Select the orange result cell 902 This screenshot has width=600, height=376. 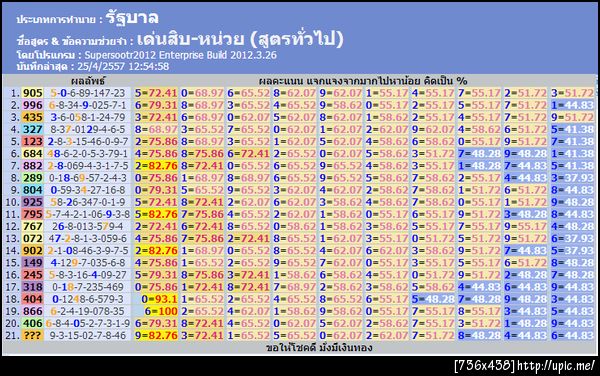tap(32, 251)
